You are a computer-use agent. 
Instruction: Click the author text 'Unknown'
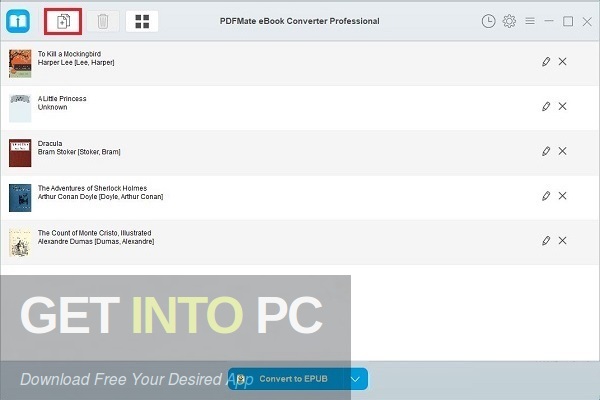pos(52,107)
